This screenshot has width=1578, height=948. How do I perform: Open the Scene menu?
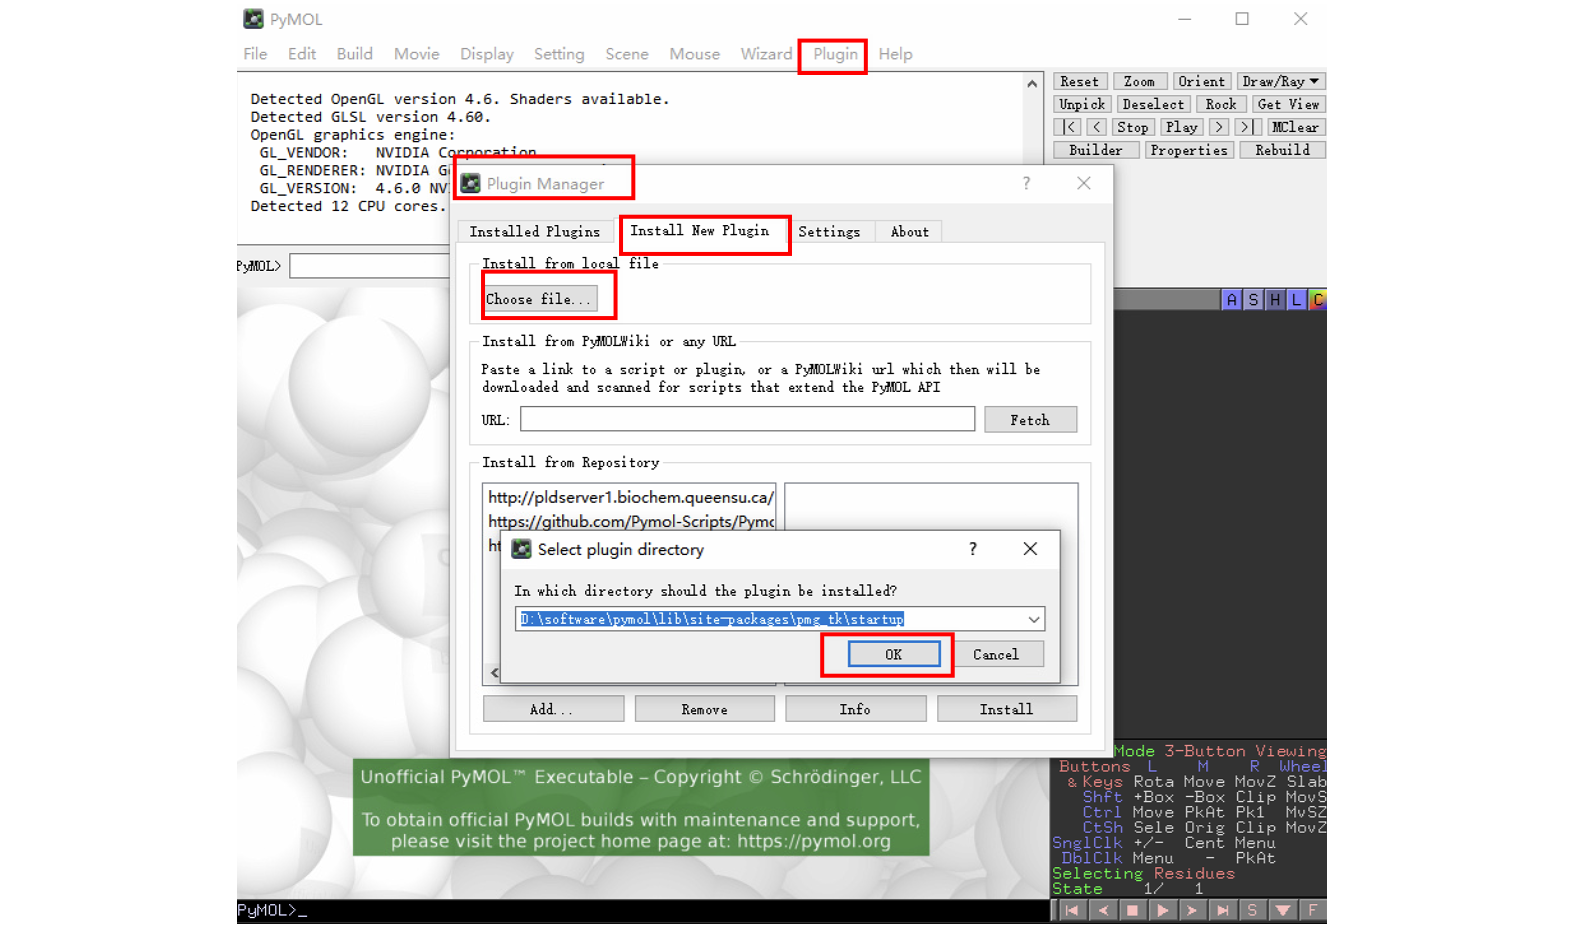pyautogui.click(x=627, y=54)
